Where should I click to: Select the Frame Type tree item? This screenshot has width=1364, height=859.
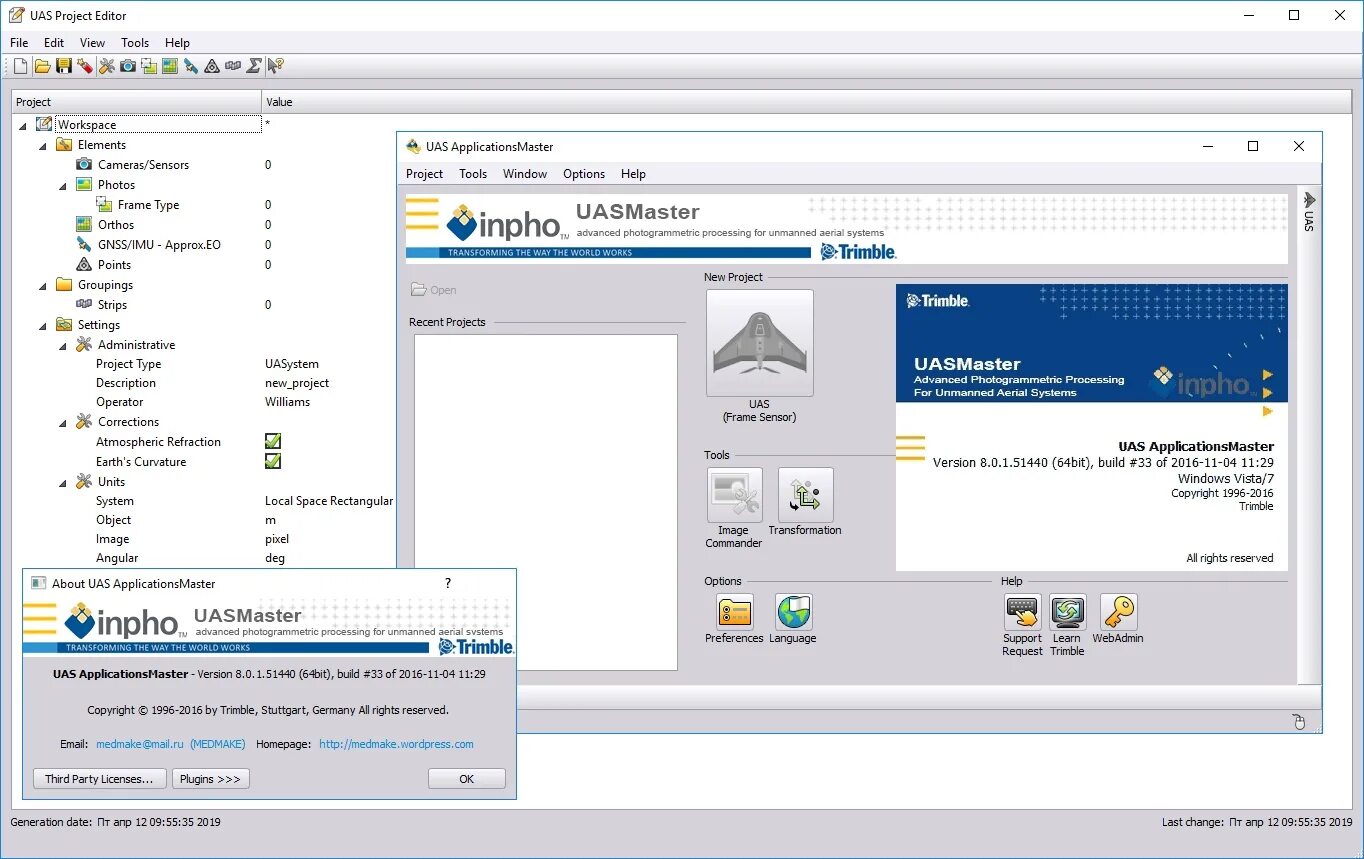coord(148,205)
